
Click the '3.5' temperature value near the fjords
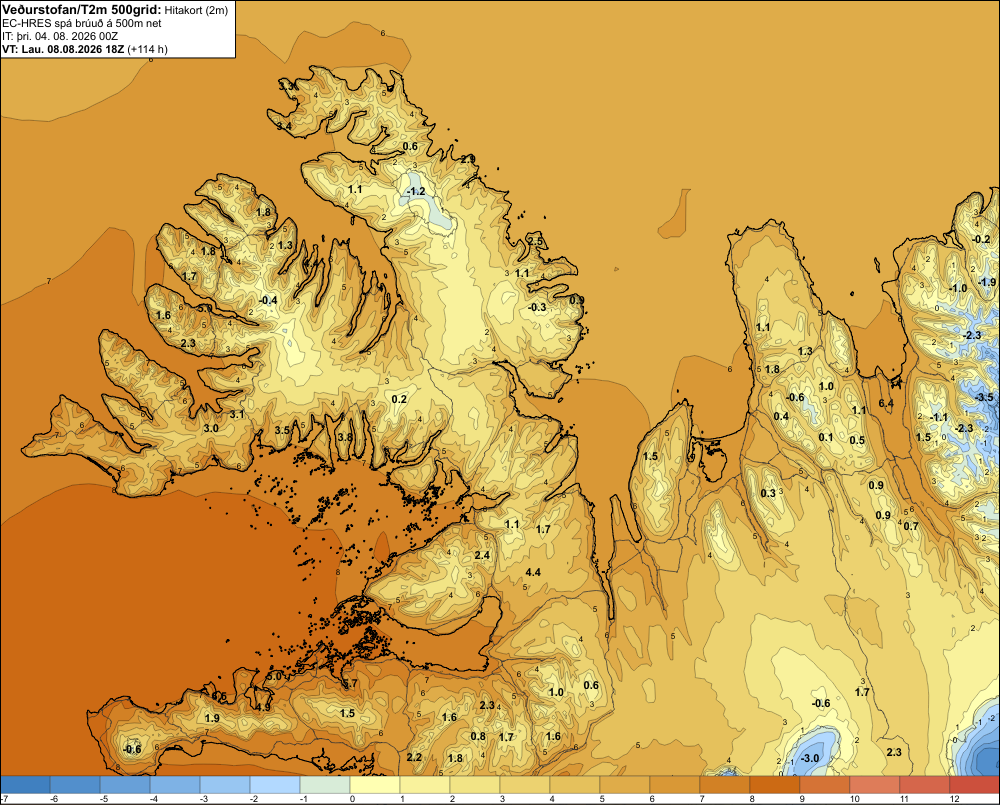point(283,430)
